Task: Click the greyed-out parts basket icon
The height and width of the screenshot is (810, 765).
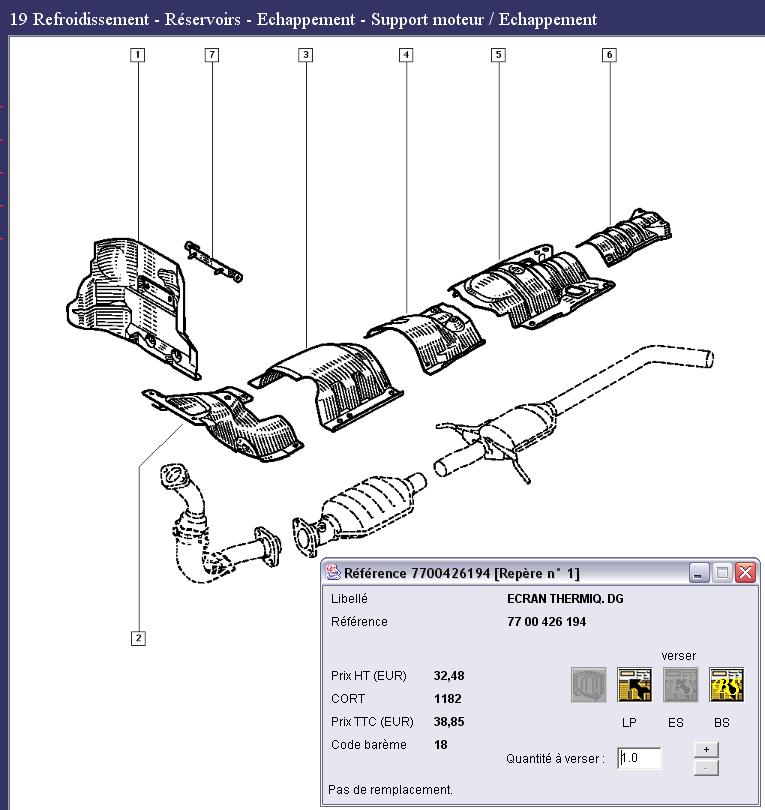Action: (x=589, y=685)
